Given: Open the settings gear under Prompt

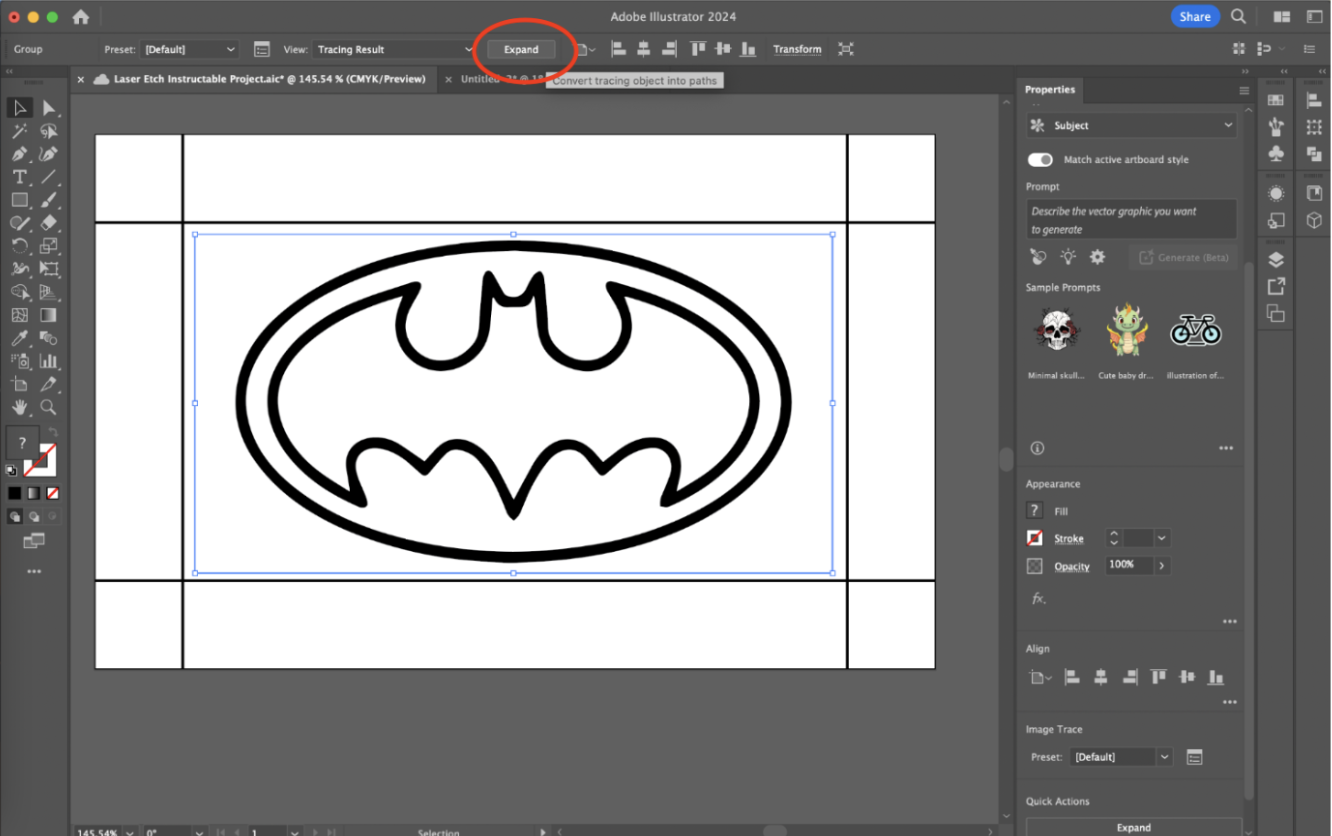Looking at the screenshot, I should pos(1097,257).
